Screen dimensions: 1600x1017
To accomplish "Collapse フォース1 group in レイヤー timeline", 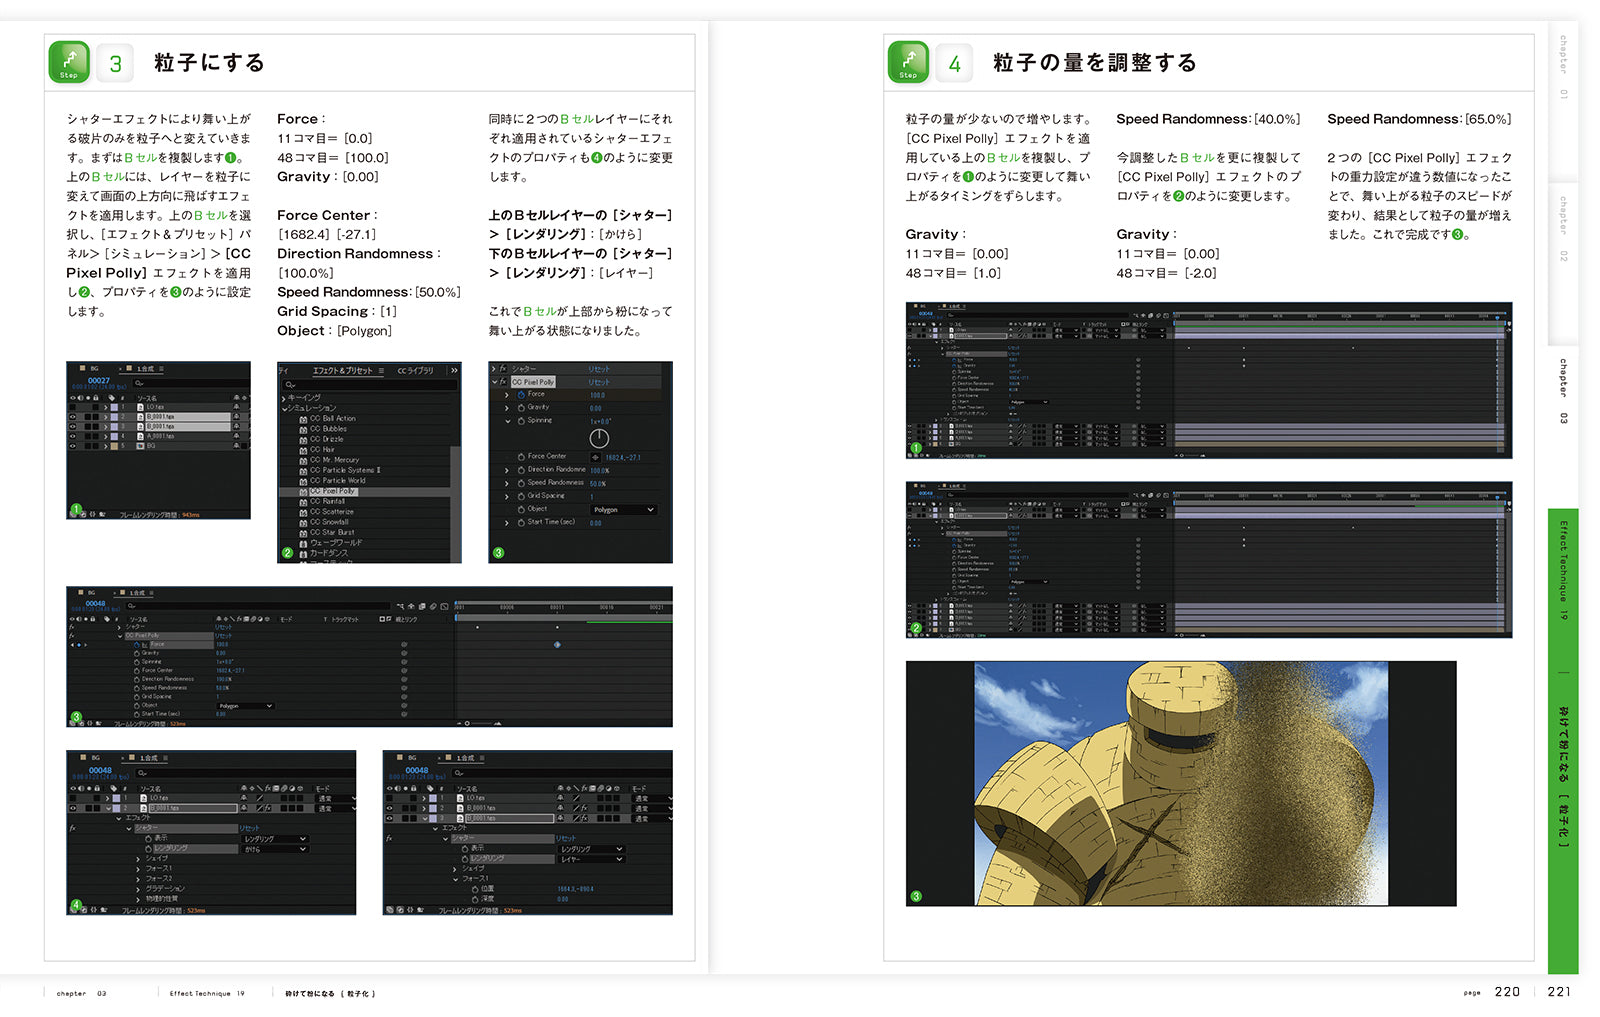I will coord(455,880).
